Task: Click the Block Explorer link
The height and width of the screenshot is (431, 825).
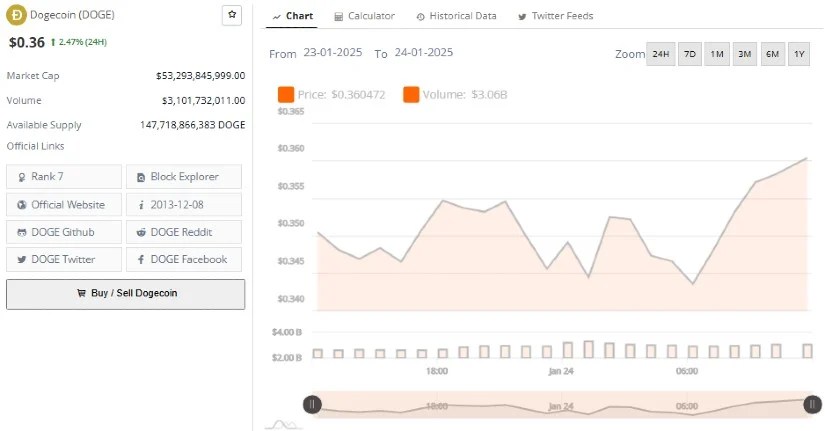Action: (x=183, y=177)
